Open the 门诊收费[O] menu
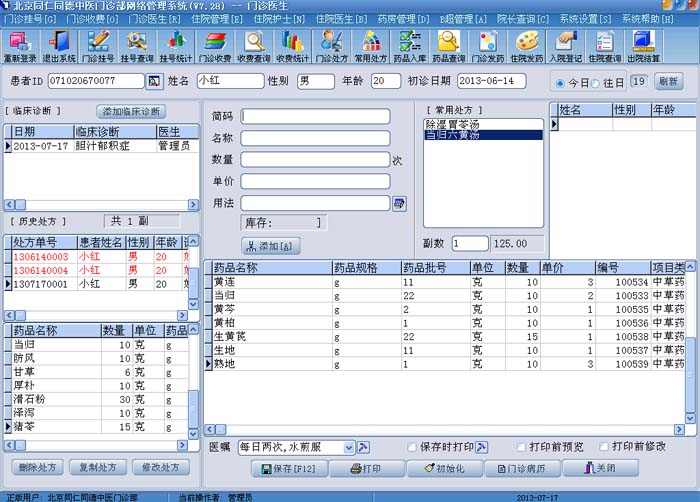Viewport: 700px width, 502px height. [92, 19]
